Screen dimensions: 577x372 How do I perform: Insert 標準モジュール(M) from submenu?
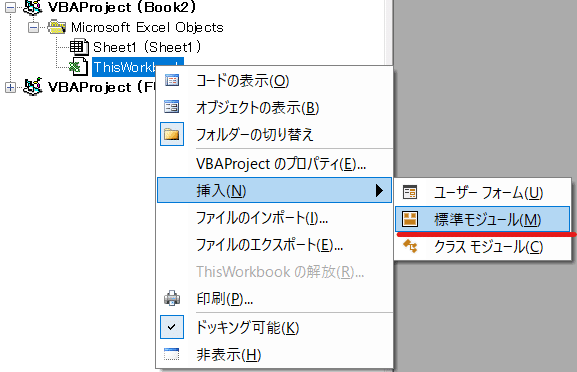coord(482,219)
